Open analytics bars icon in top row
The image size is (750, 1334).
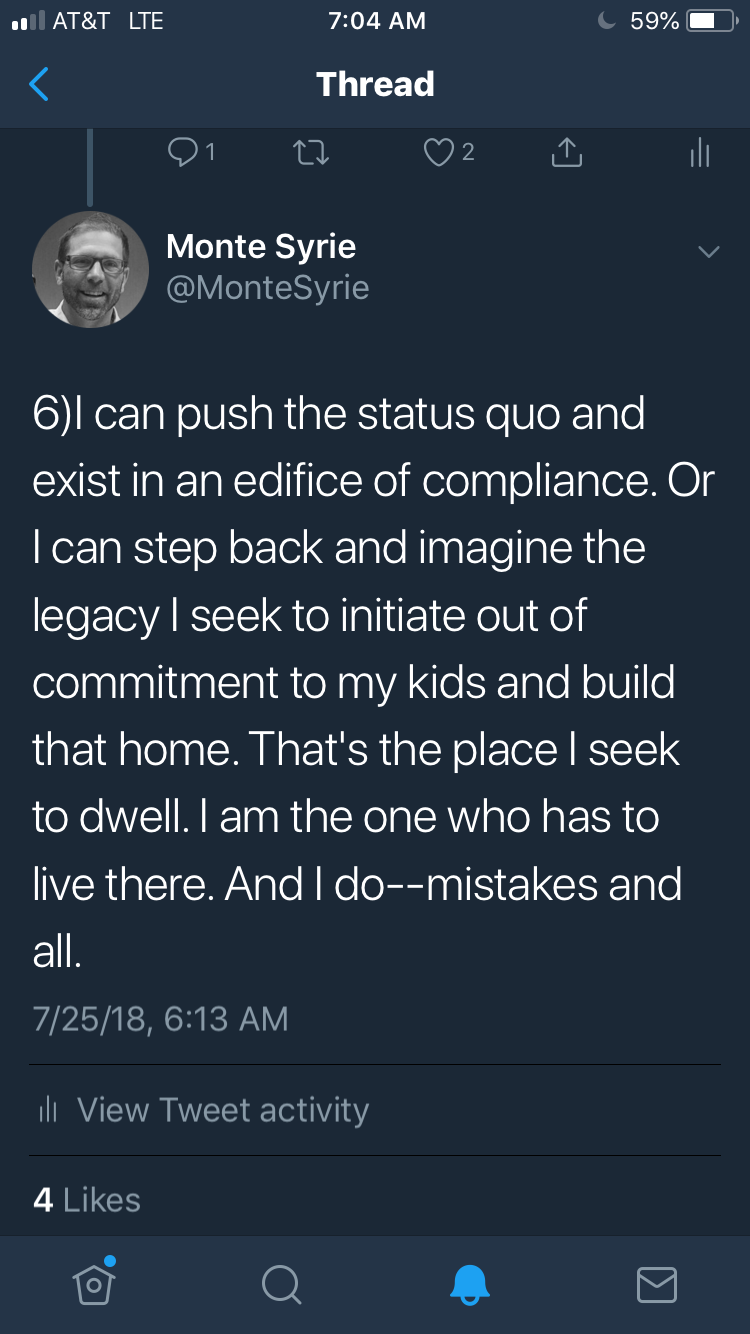[x=700, y=152]
